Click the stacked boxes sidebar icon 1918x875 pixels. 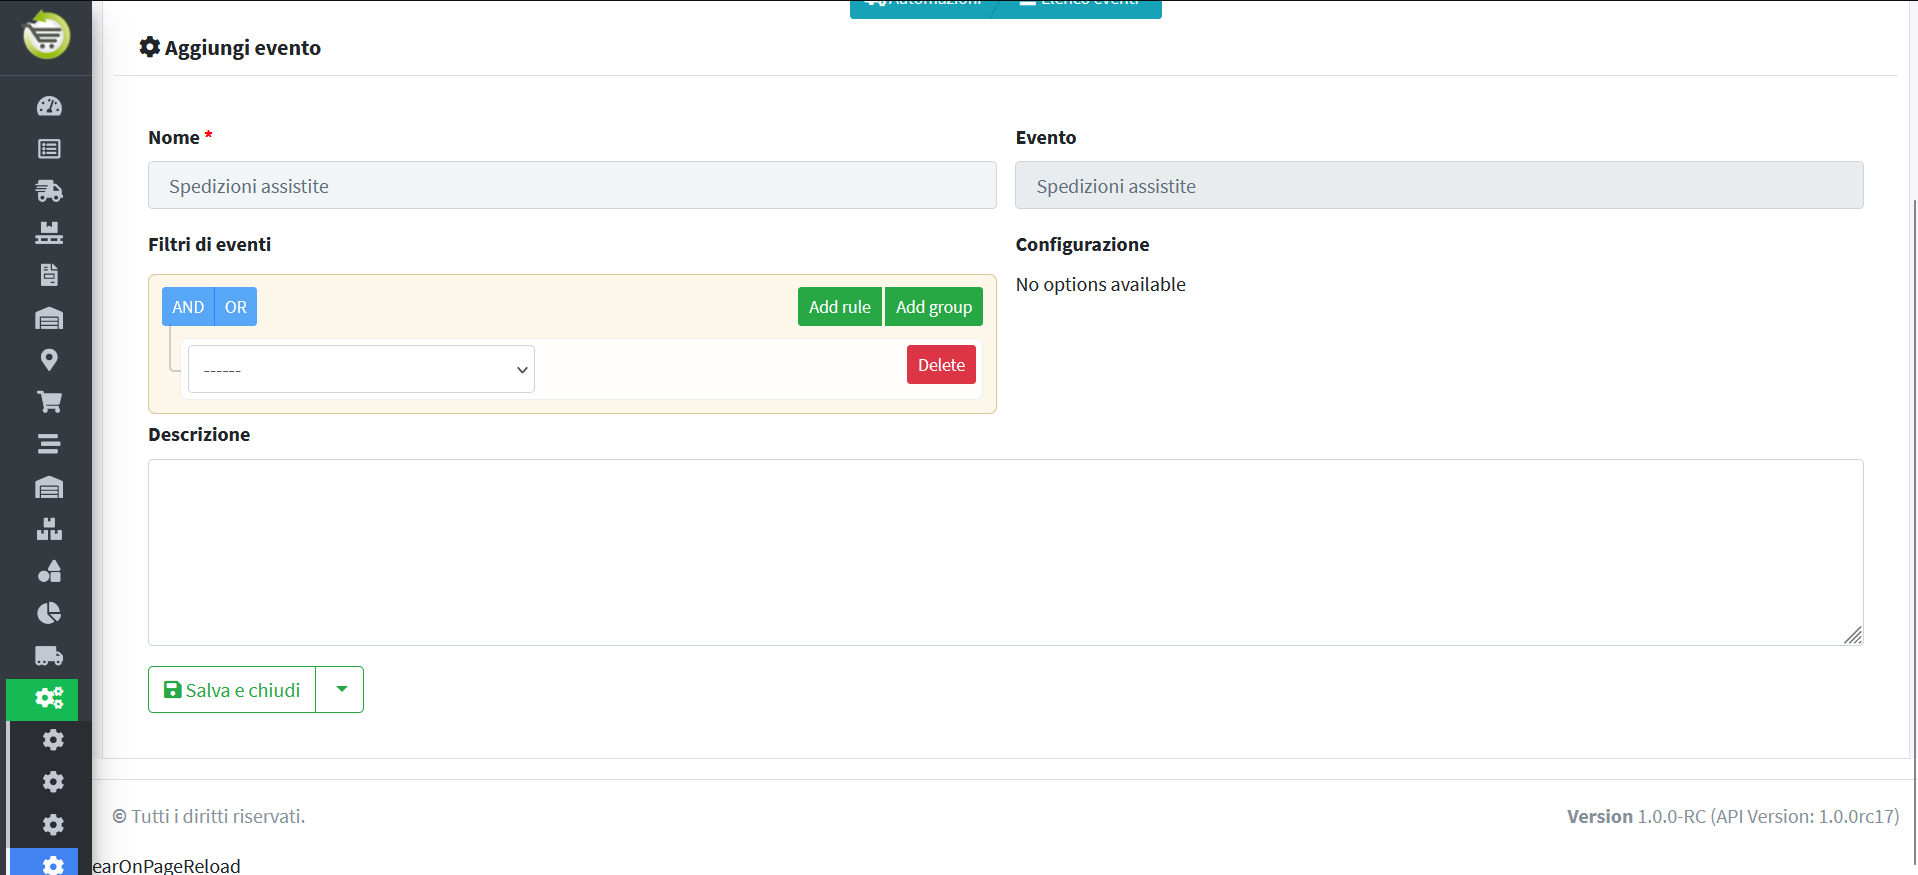[49, 529]
